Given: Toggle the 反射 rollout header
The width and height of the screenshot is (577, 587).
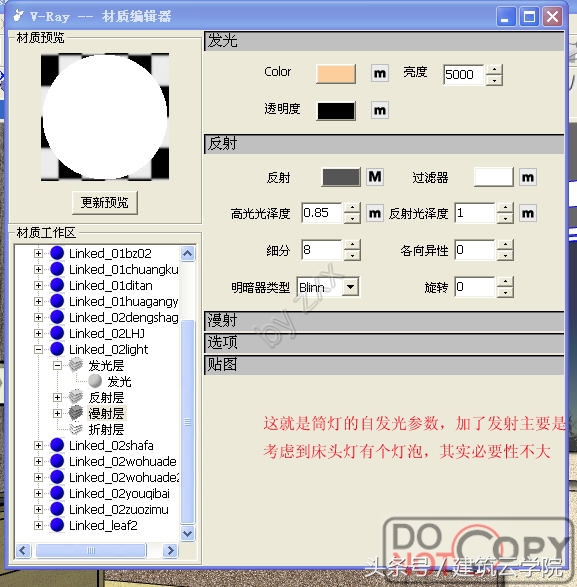Looking at the screenshot, I should pos(384,144).
